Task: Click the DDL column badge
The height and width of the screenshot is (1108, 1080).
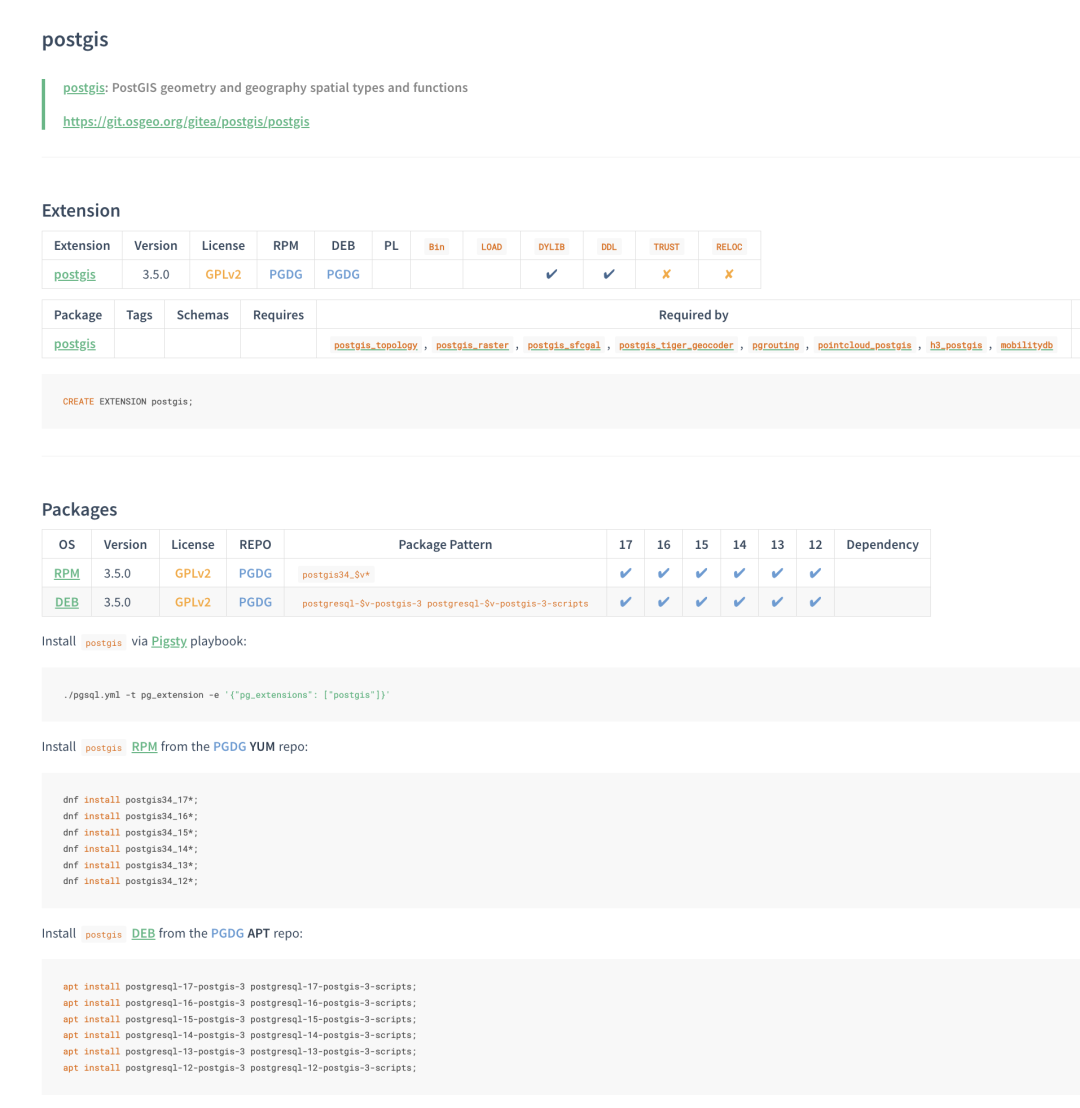Action: point(609,247)
